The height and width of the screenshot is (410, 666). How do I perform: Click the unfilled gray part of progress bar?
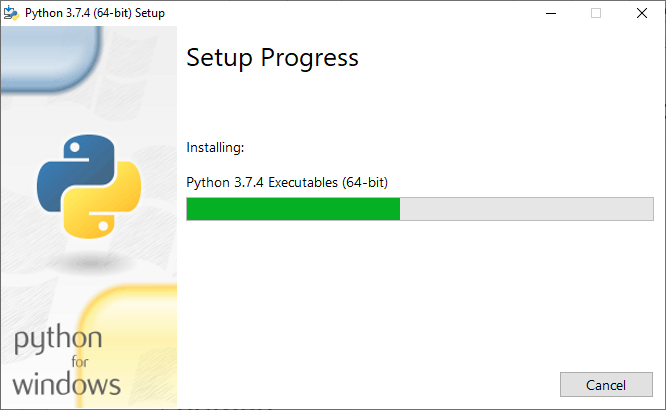click(526, 209)
